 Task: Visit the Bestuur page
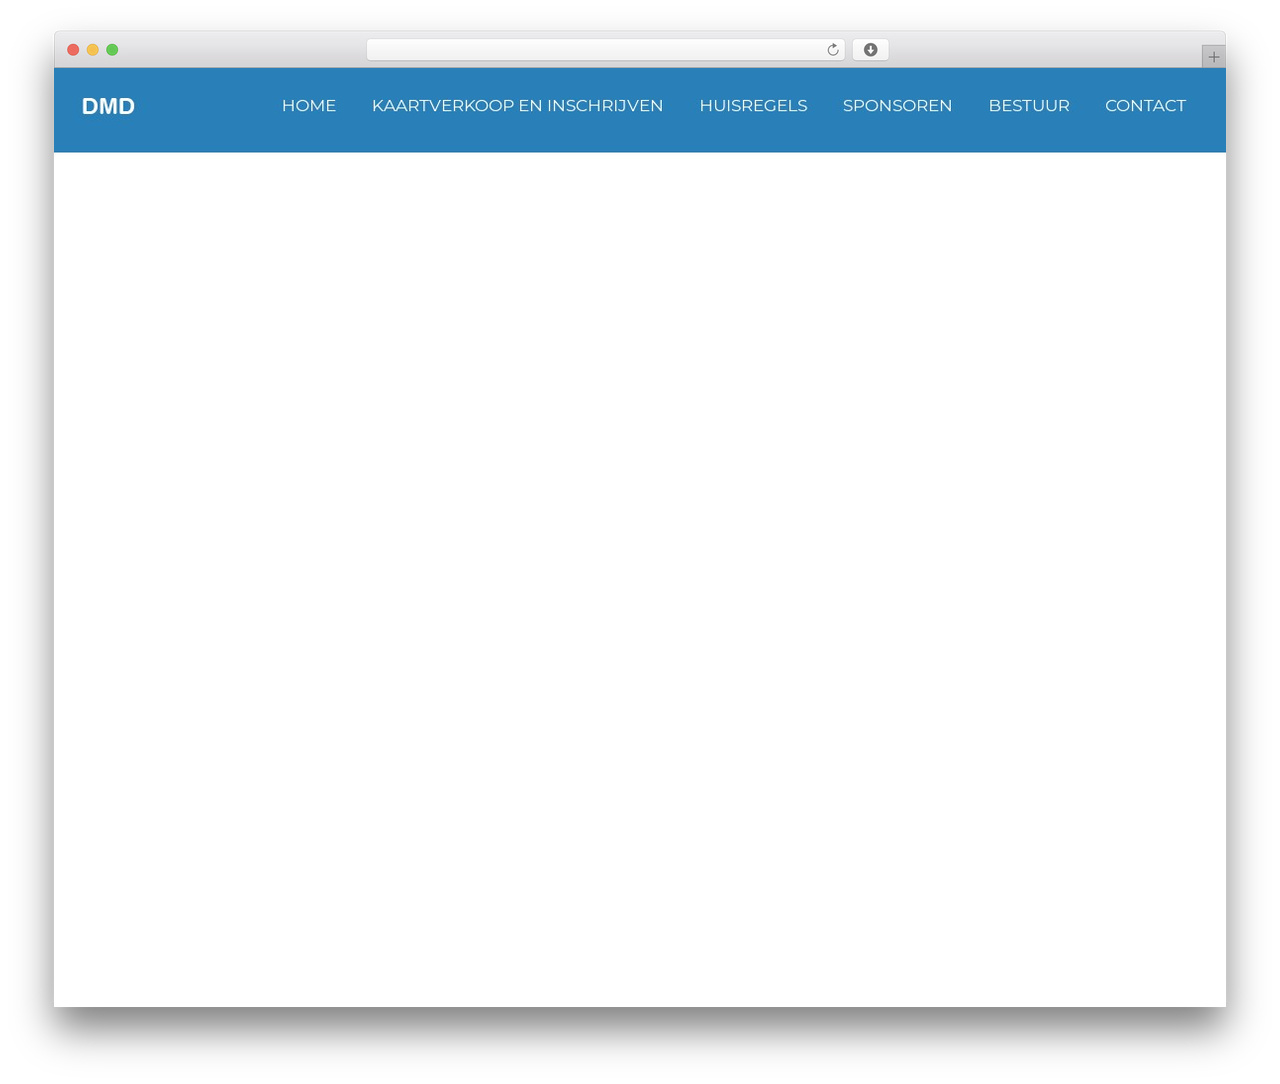point(1029,106)
